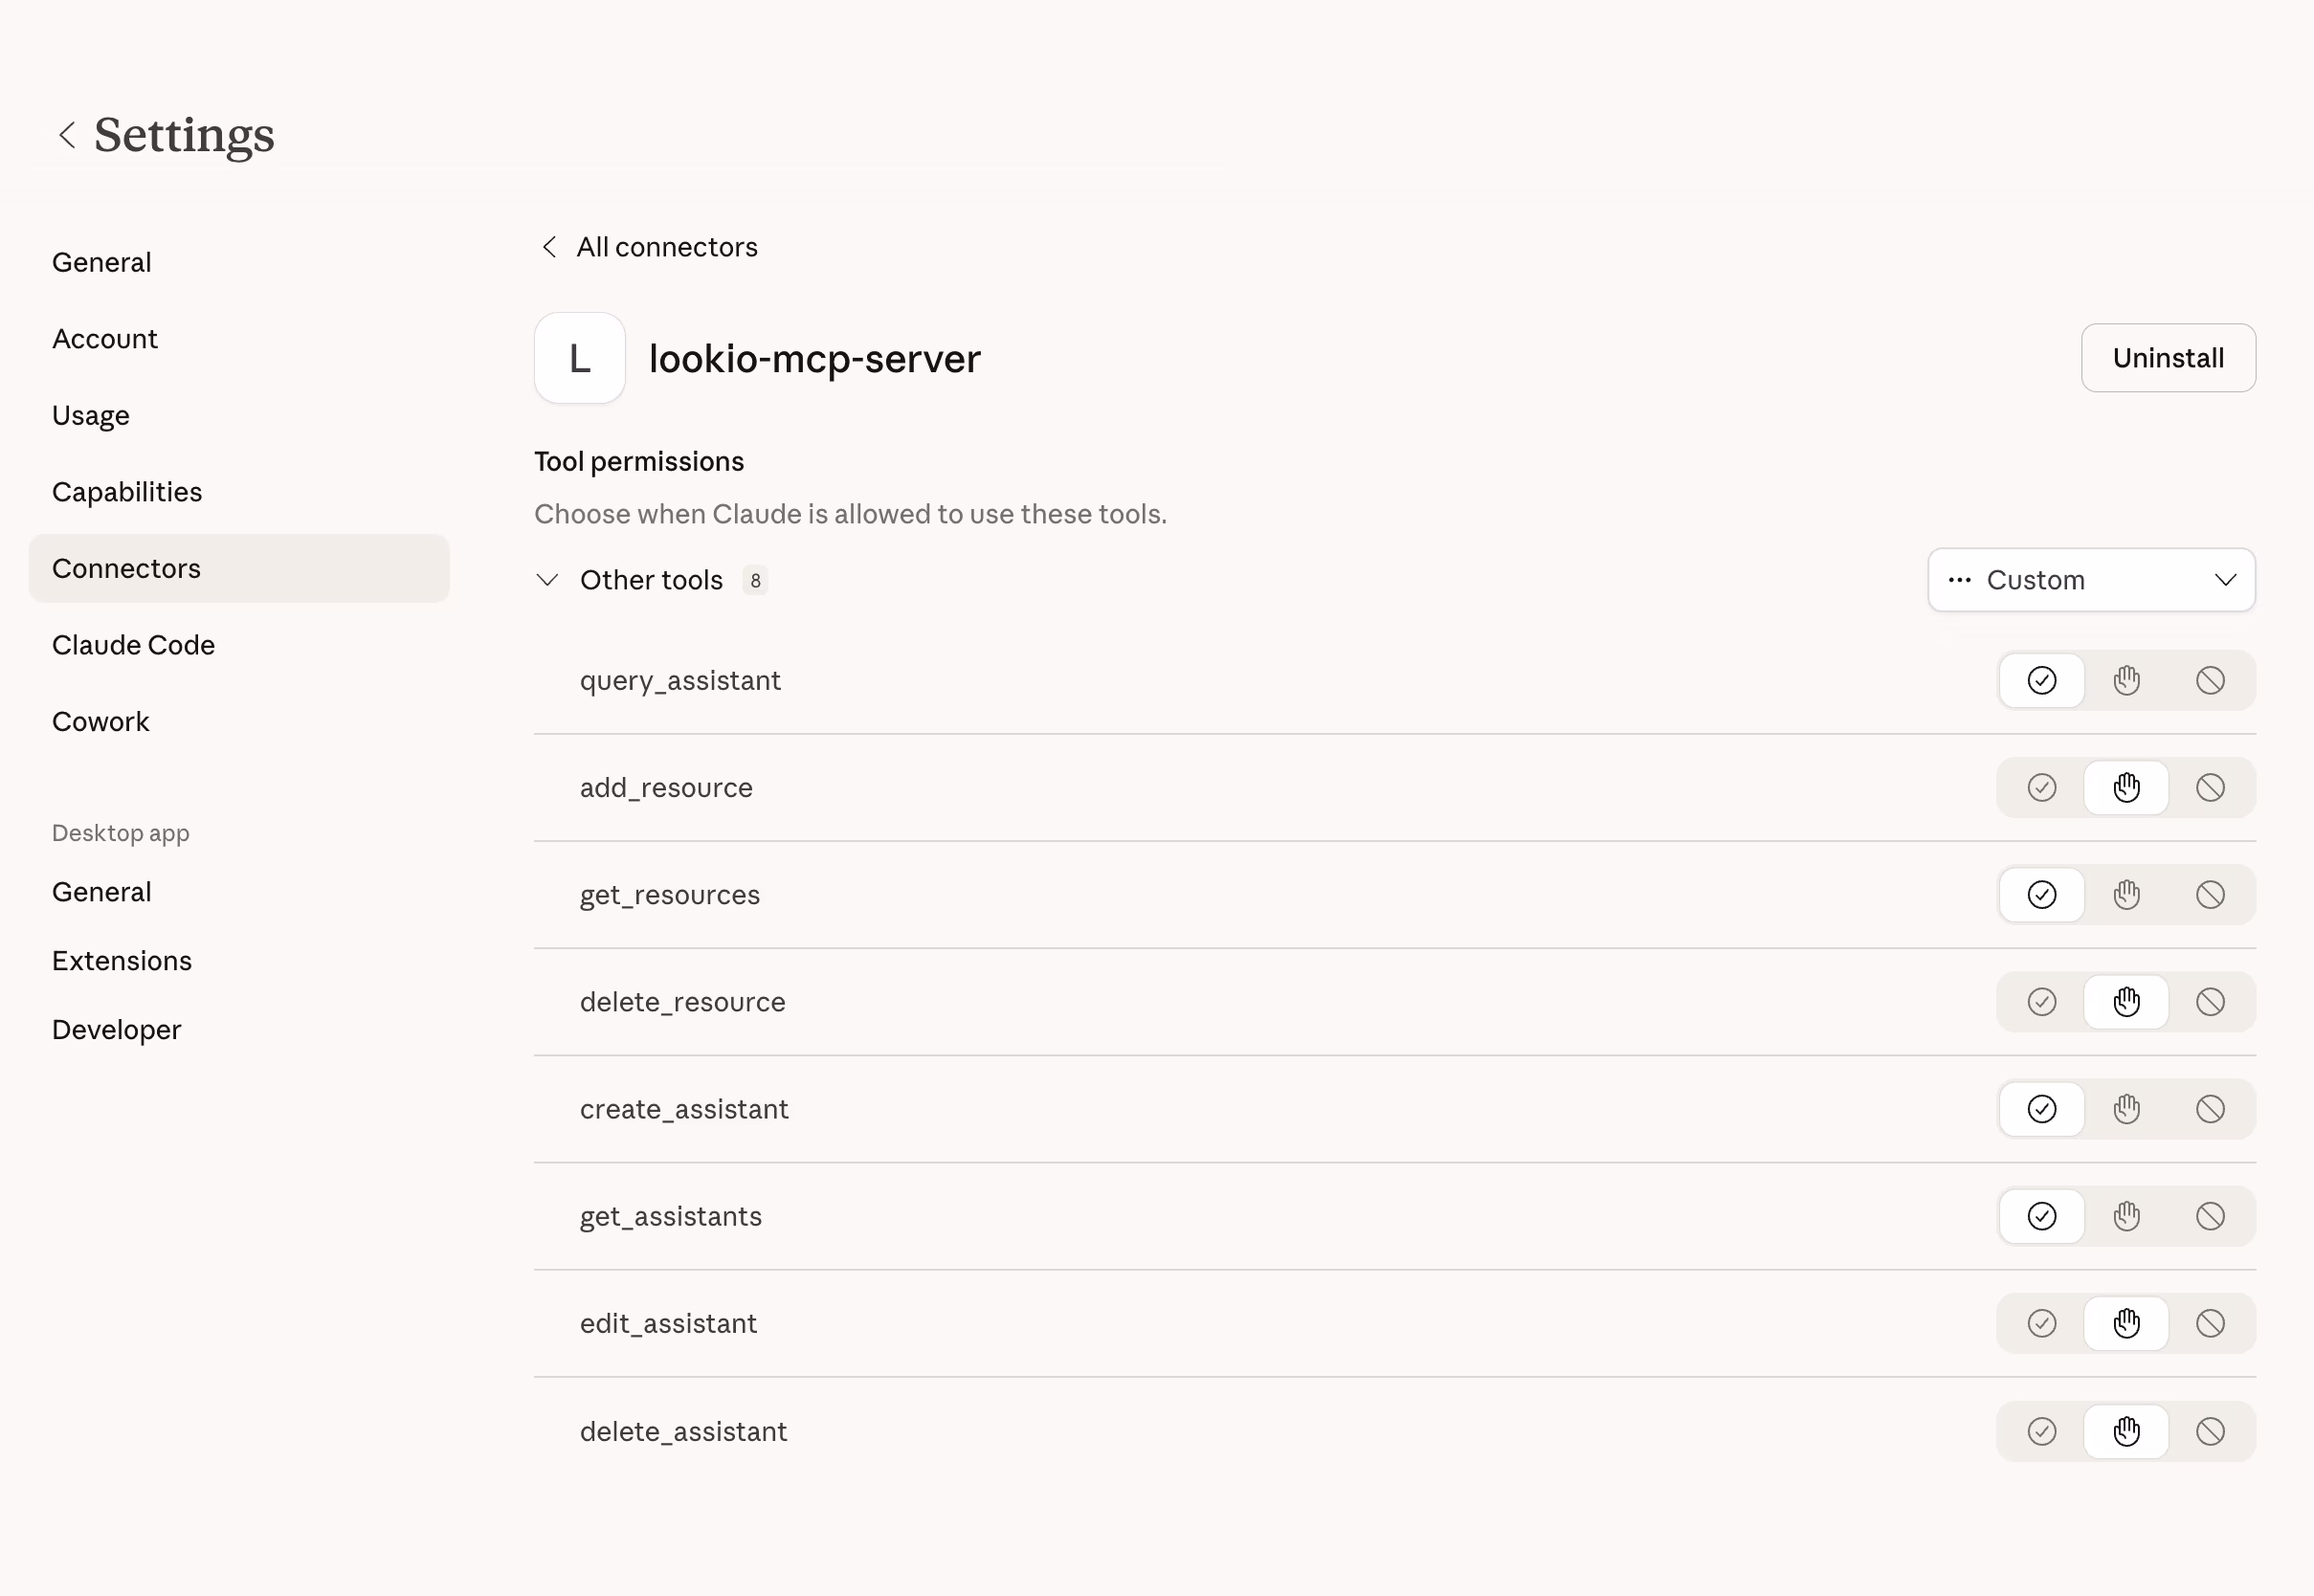This screenshot has height=1596, width=2314.
Task: Deny delete_assistant using prohibit icon
Action: point(2211,1431)
